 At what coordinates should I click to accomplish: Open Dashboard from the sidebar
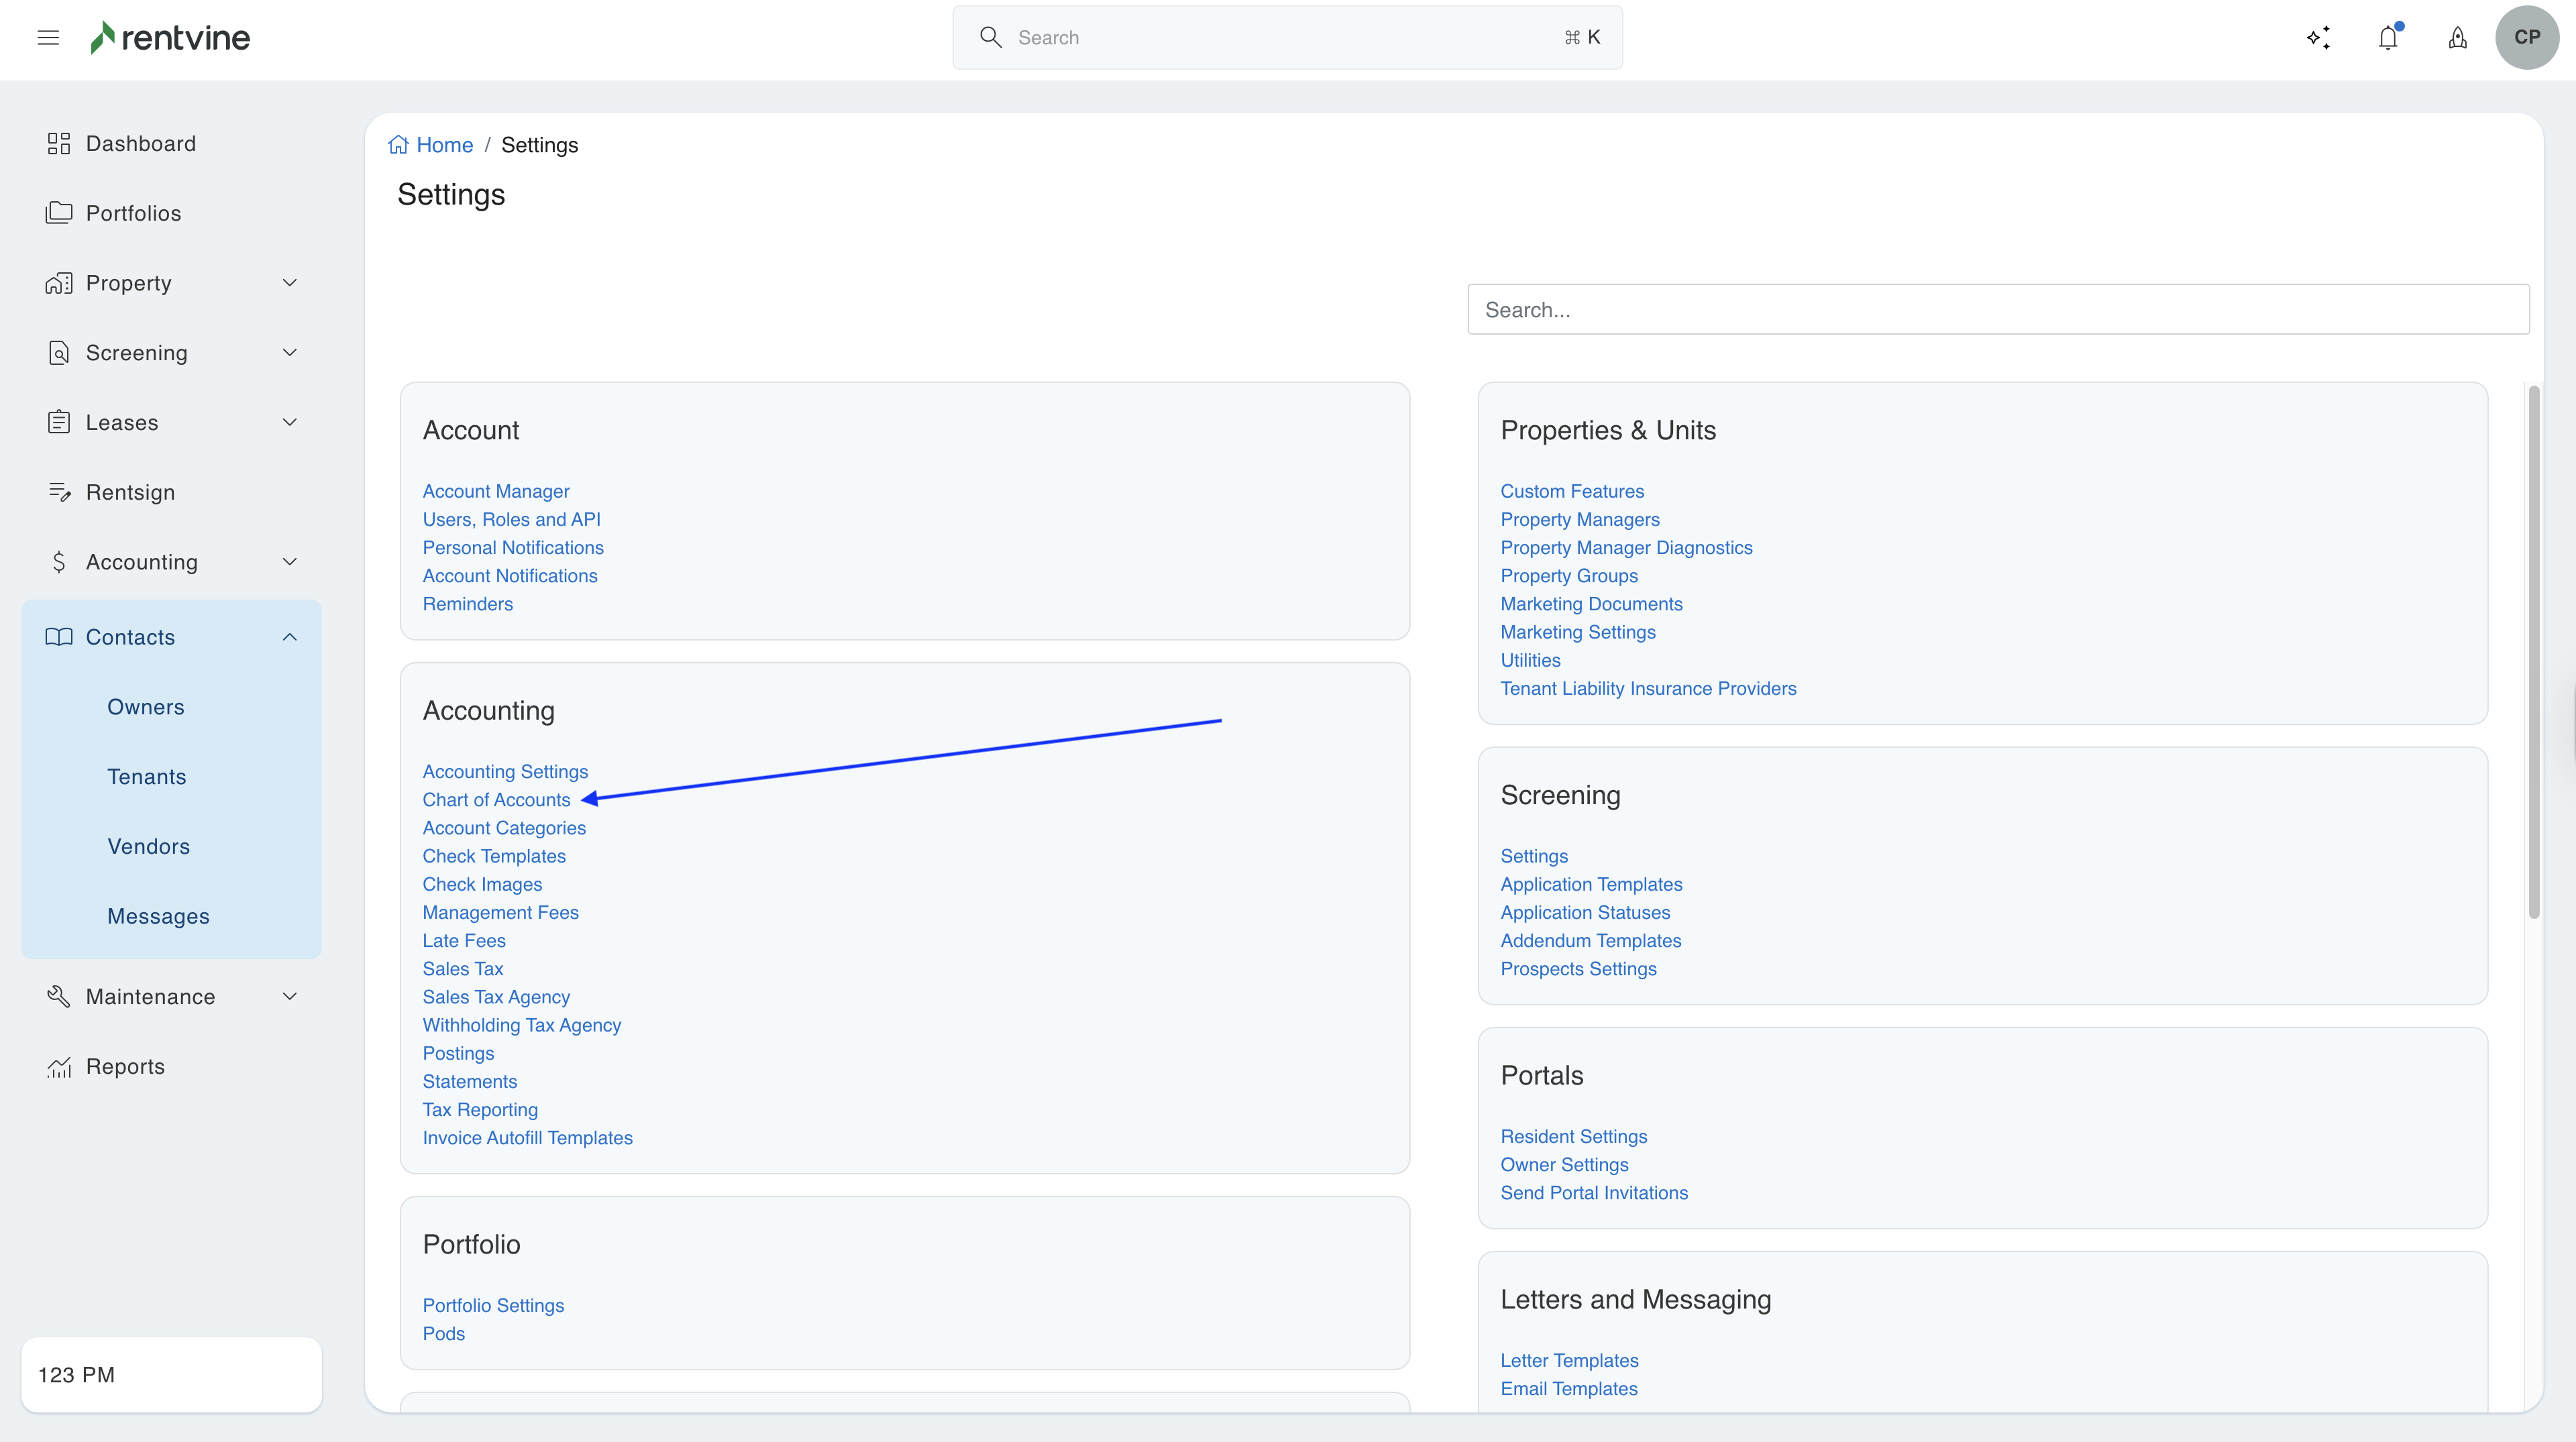140,144
